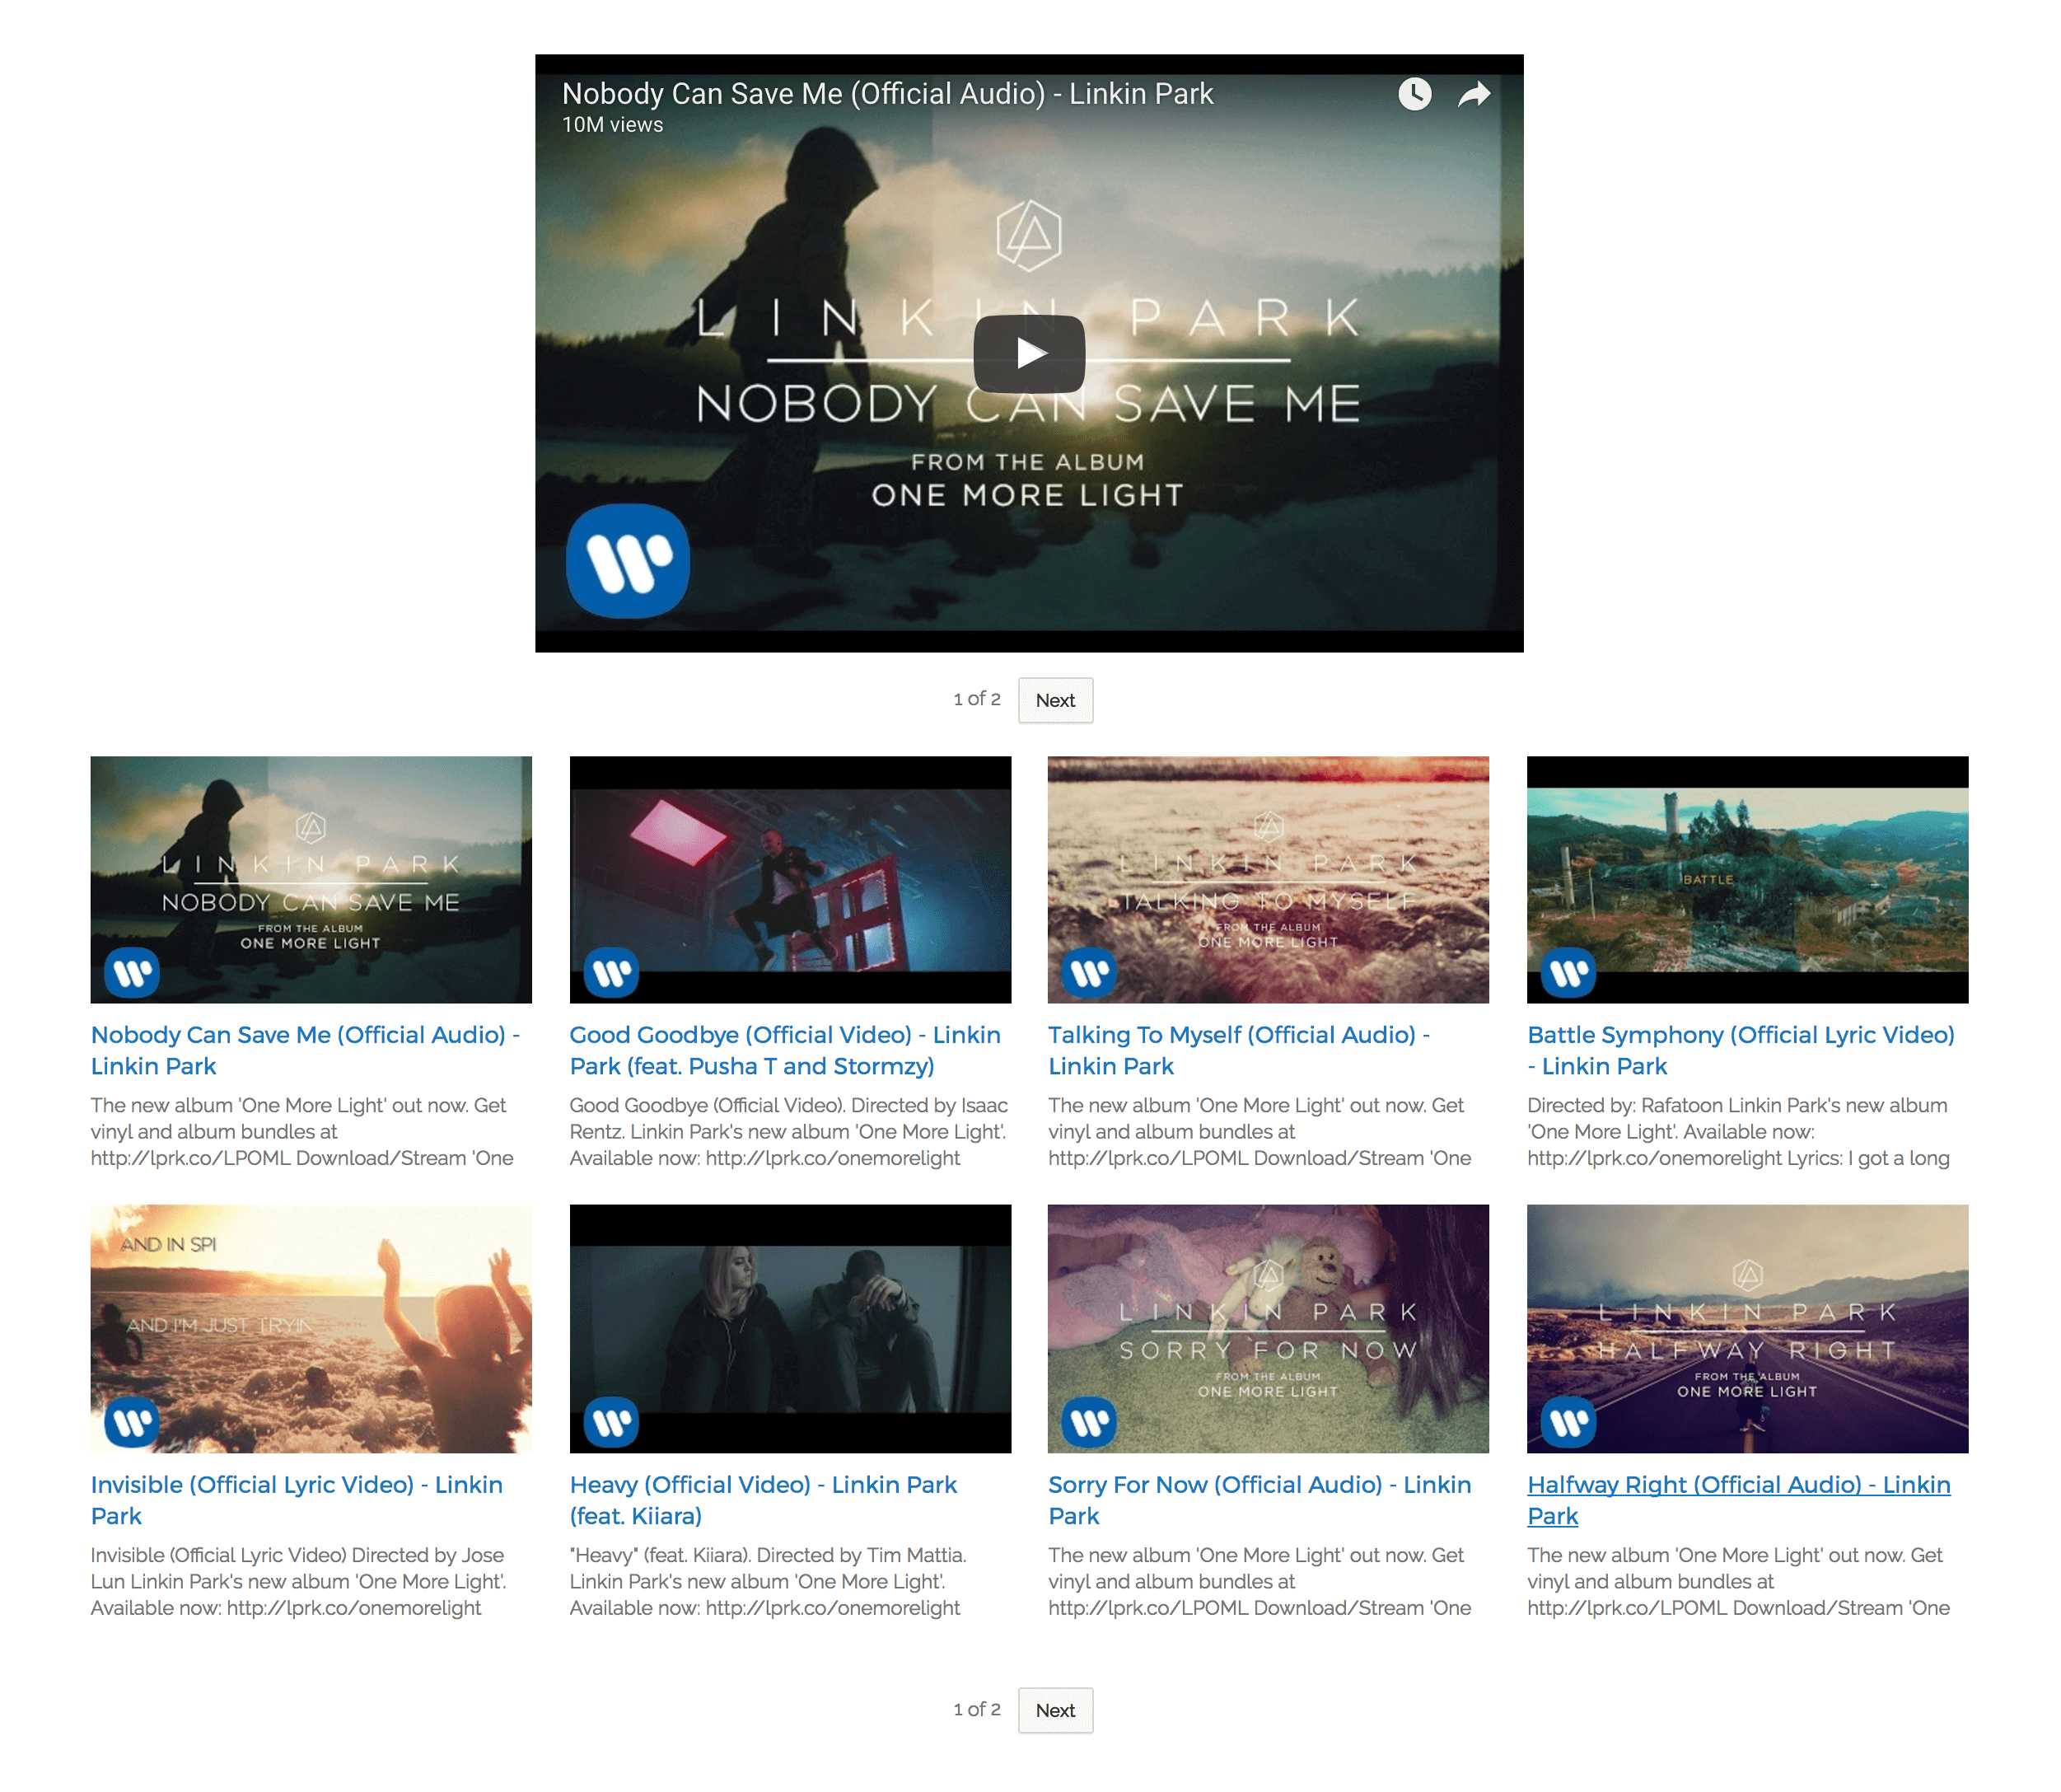Open the Invisible lyric video thumbnail
Viewport: 2061px width, 1792px height.
(311, 1328)
